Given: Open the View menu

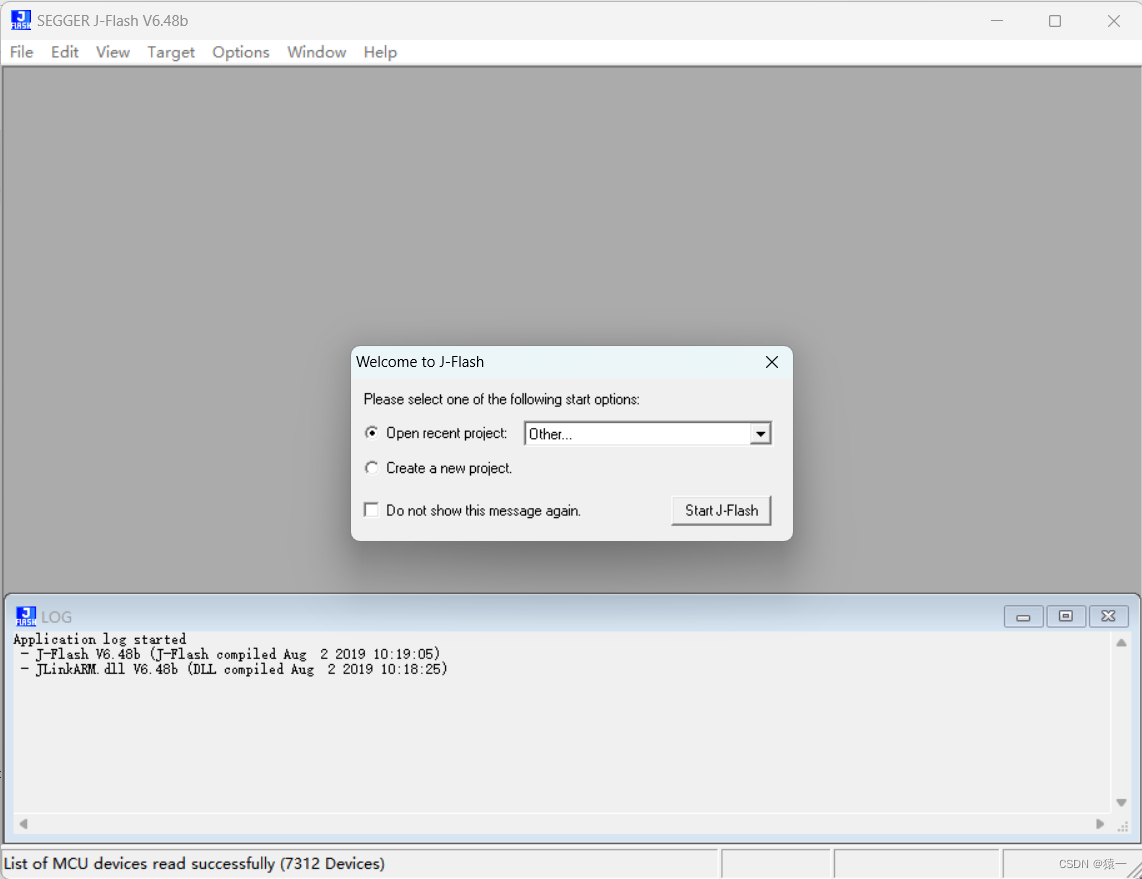Looking at the screenshot, I should tap(113, 52).
